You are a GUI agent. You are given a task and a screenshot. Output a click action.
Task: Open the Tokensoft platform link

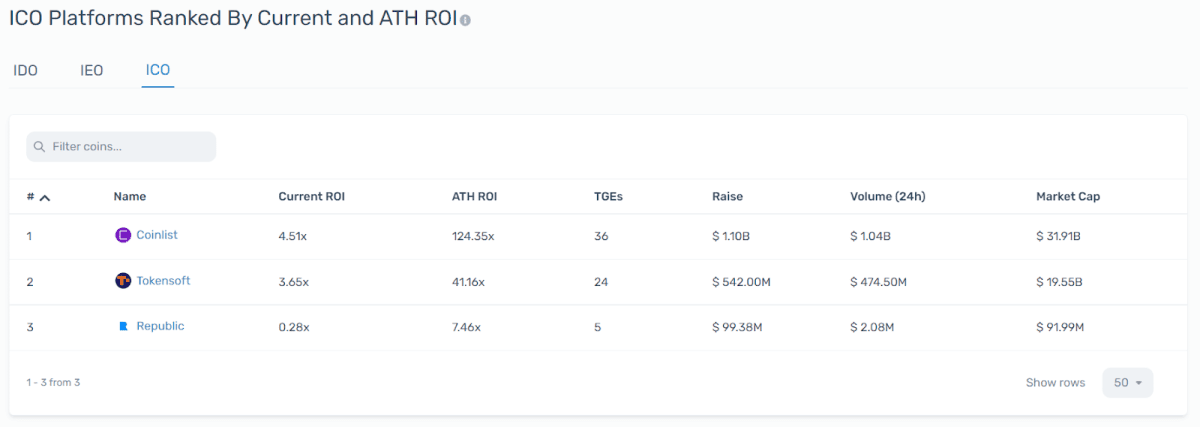tap(163, 281)
